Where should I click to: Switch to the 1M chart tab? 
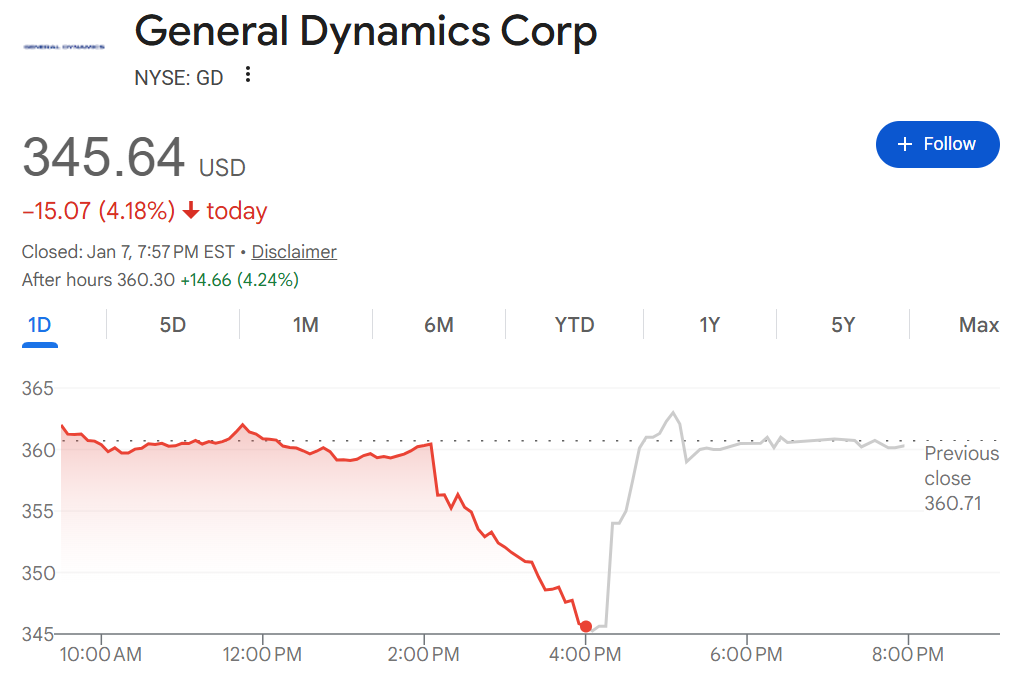305,325
